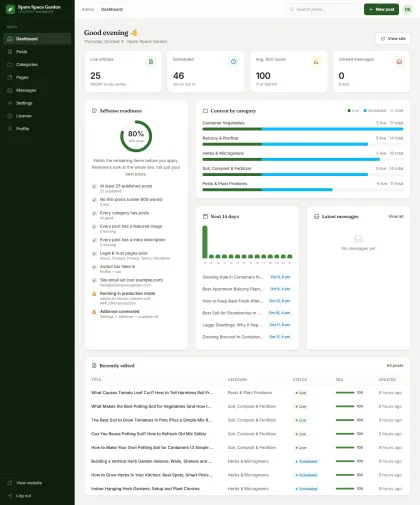Click the View website external-link icon
420x505 pixels.
point(10,483)
